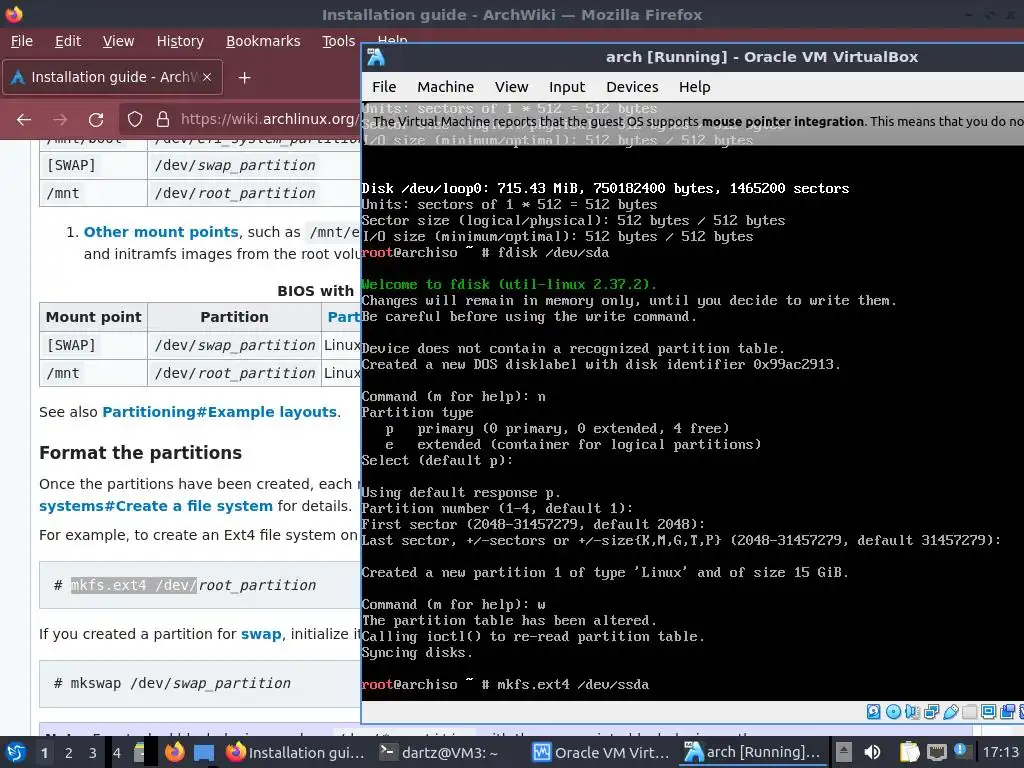Click the network monitor icon in the system tray
The image size is (1024, 768).
[936, 752]
